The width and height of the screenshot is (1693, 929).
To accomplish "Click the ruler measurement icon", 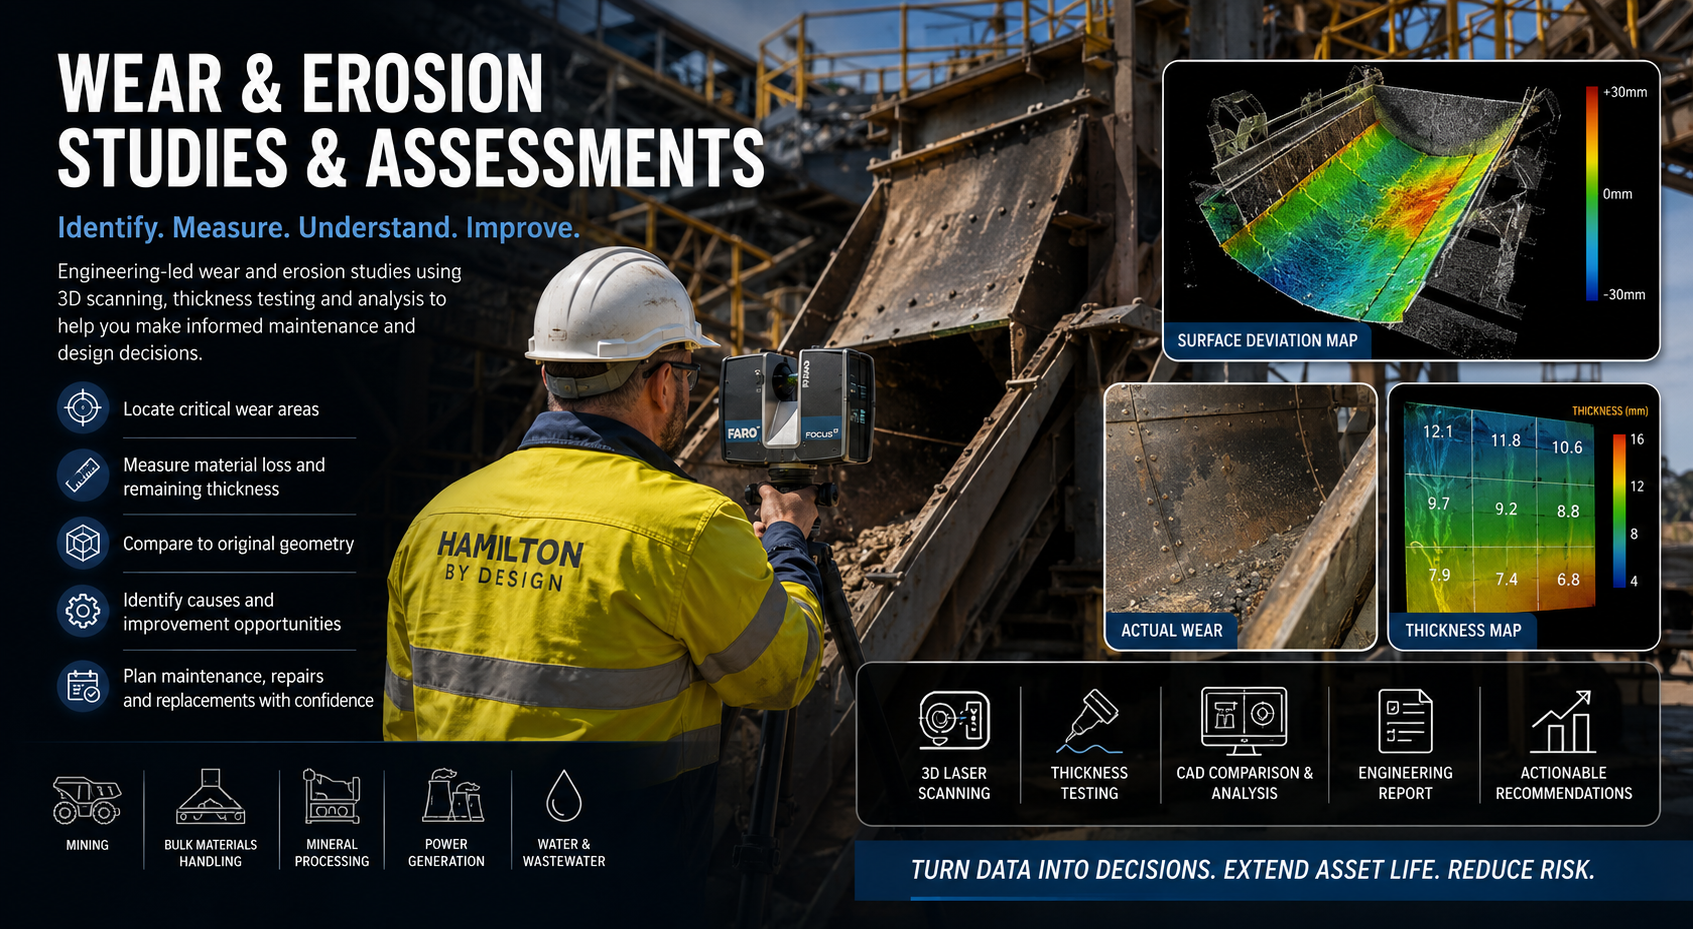I will coord(83,476).
